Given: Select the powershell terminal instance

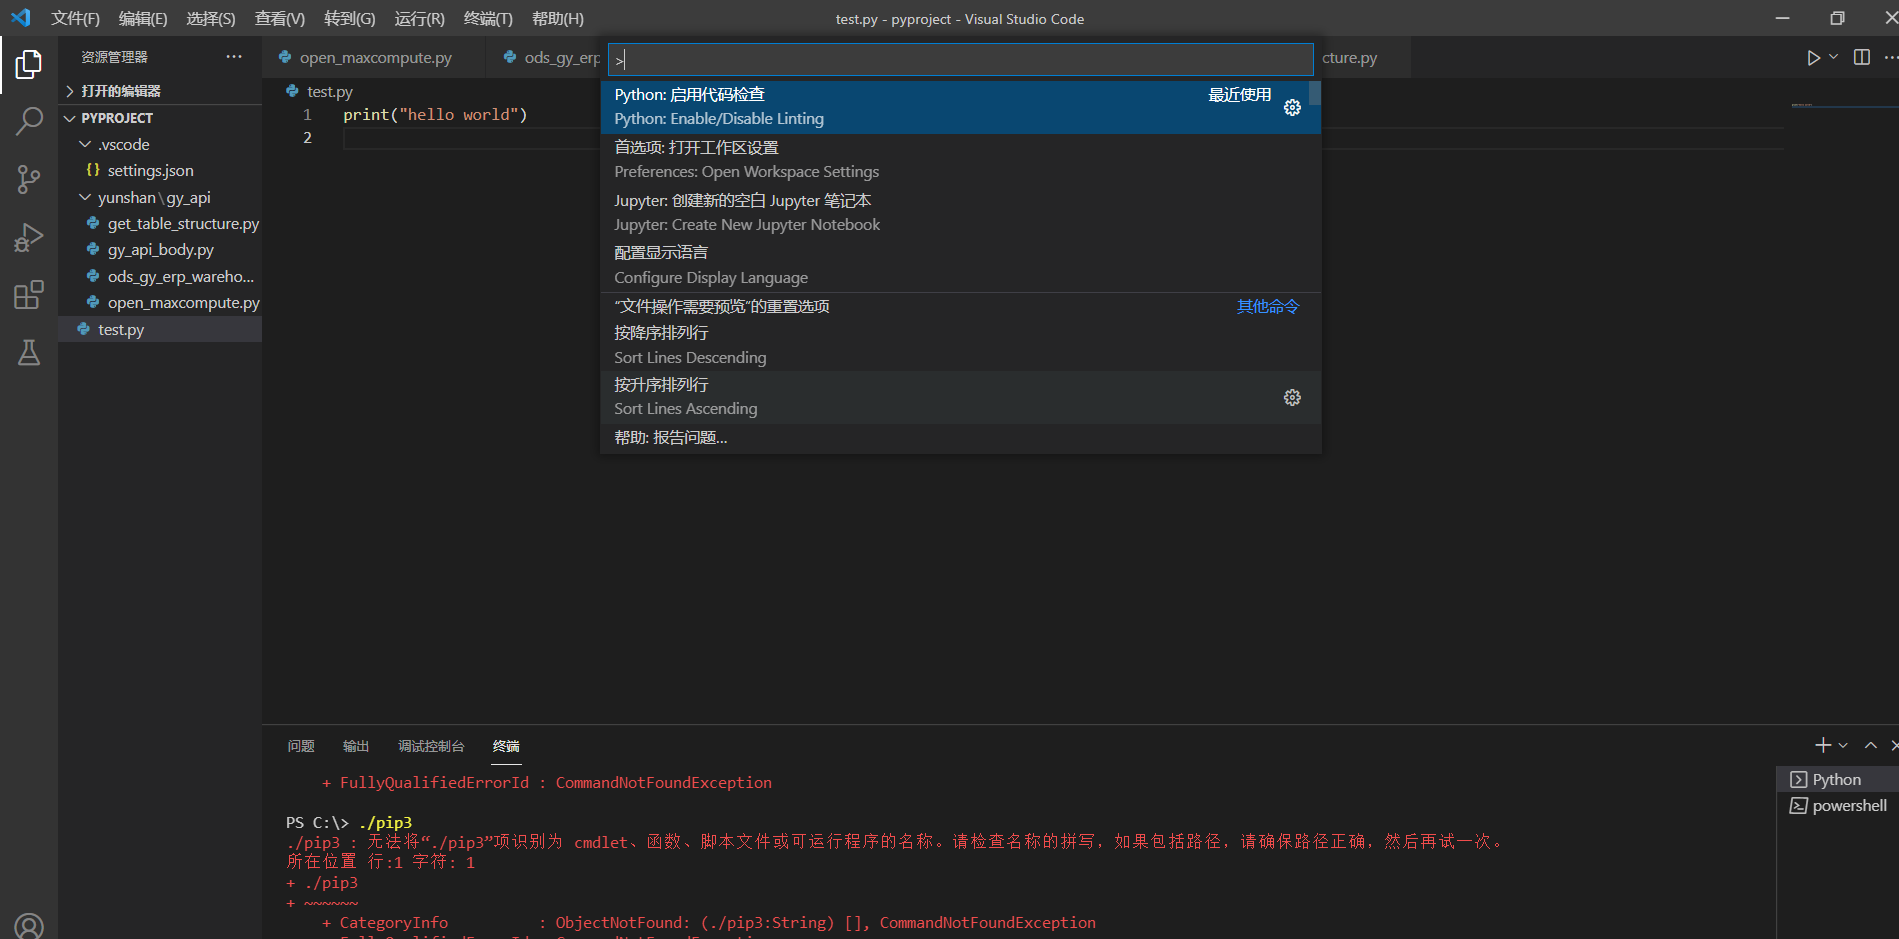Looking at the screenshot, I should point(1838,806).
